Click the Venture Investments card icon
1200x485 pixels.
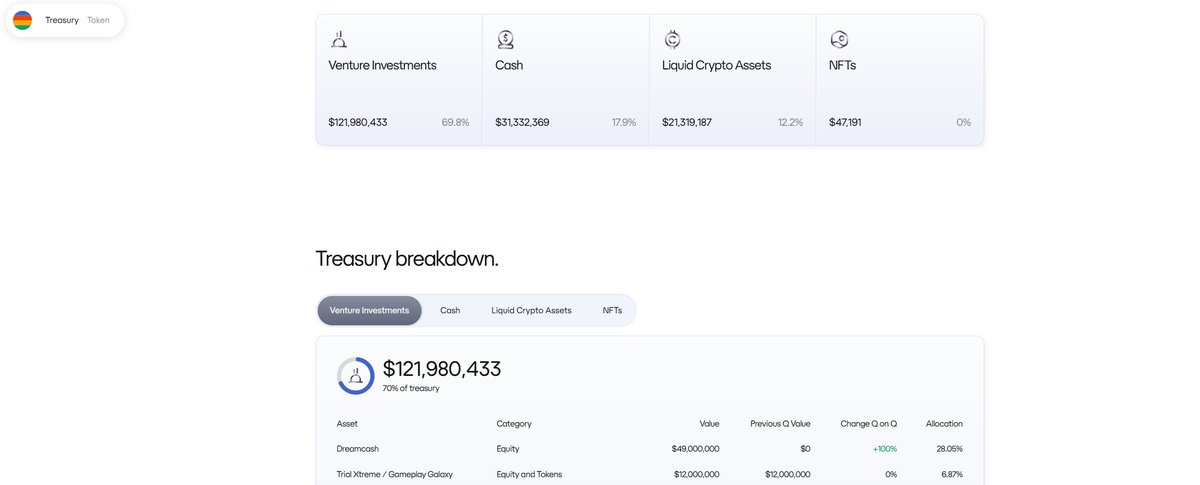click(339, 39)
